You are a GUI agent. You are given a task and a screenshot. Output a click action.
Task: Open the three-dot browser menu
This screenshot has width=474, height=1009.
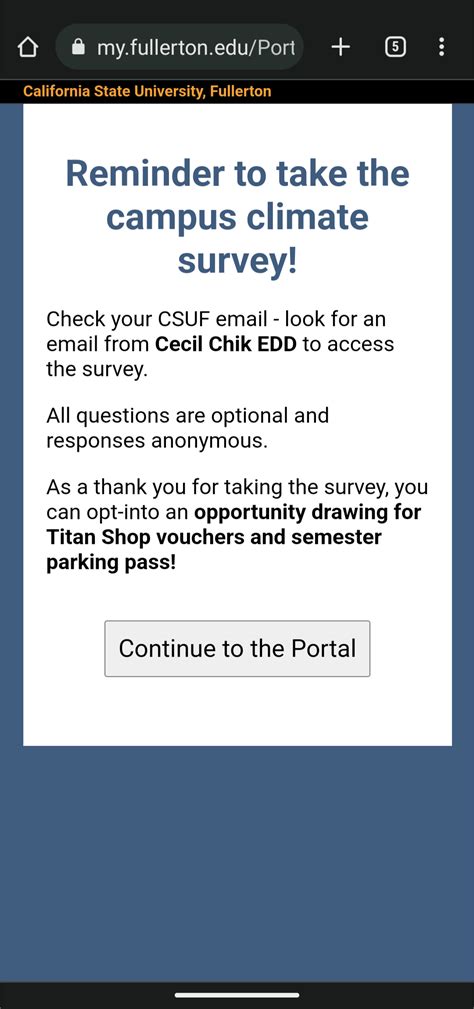coord(441,47)
